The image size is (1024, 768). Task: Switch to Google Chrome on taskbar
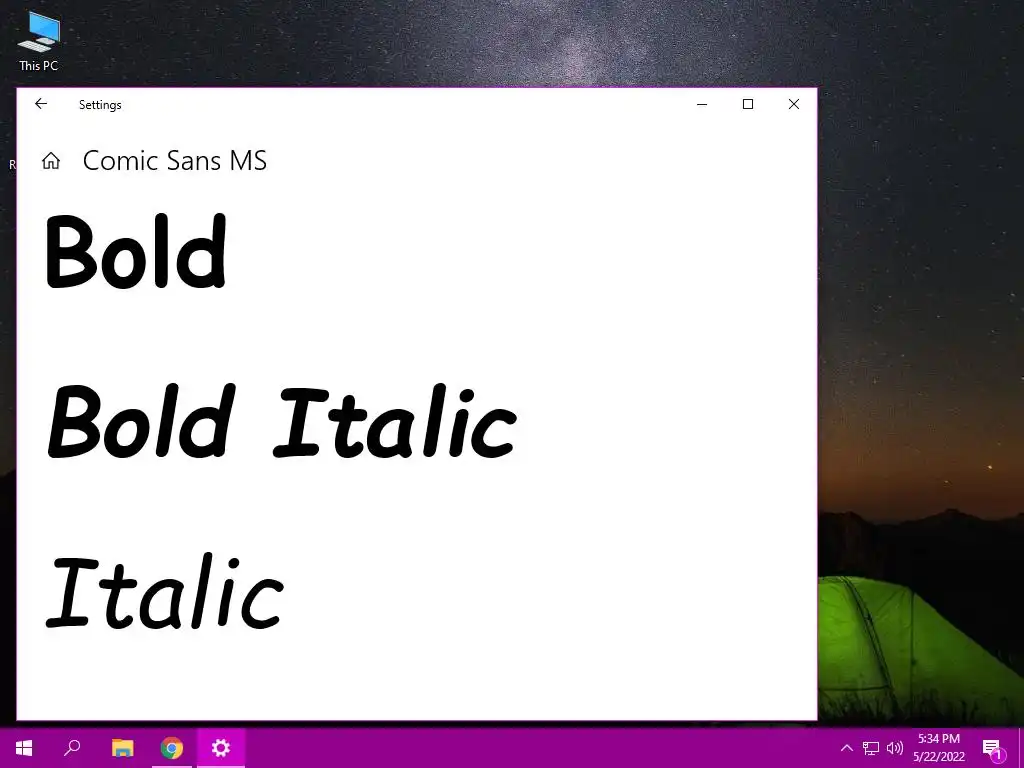tap(172, 748)
